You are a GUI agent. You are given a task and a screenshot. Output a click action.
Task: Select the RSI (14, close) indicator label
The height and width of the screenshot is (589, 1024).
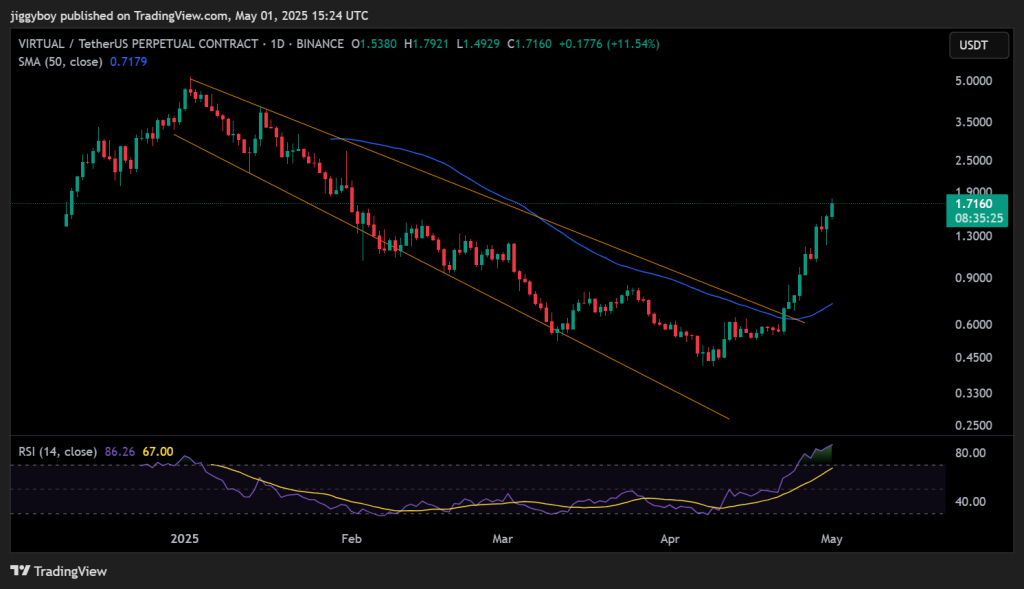click(x=57, y=452)
